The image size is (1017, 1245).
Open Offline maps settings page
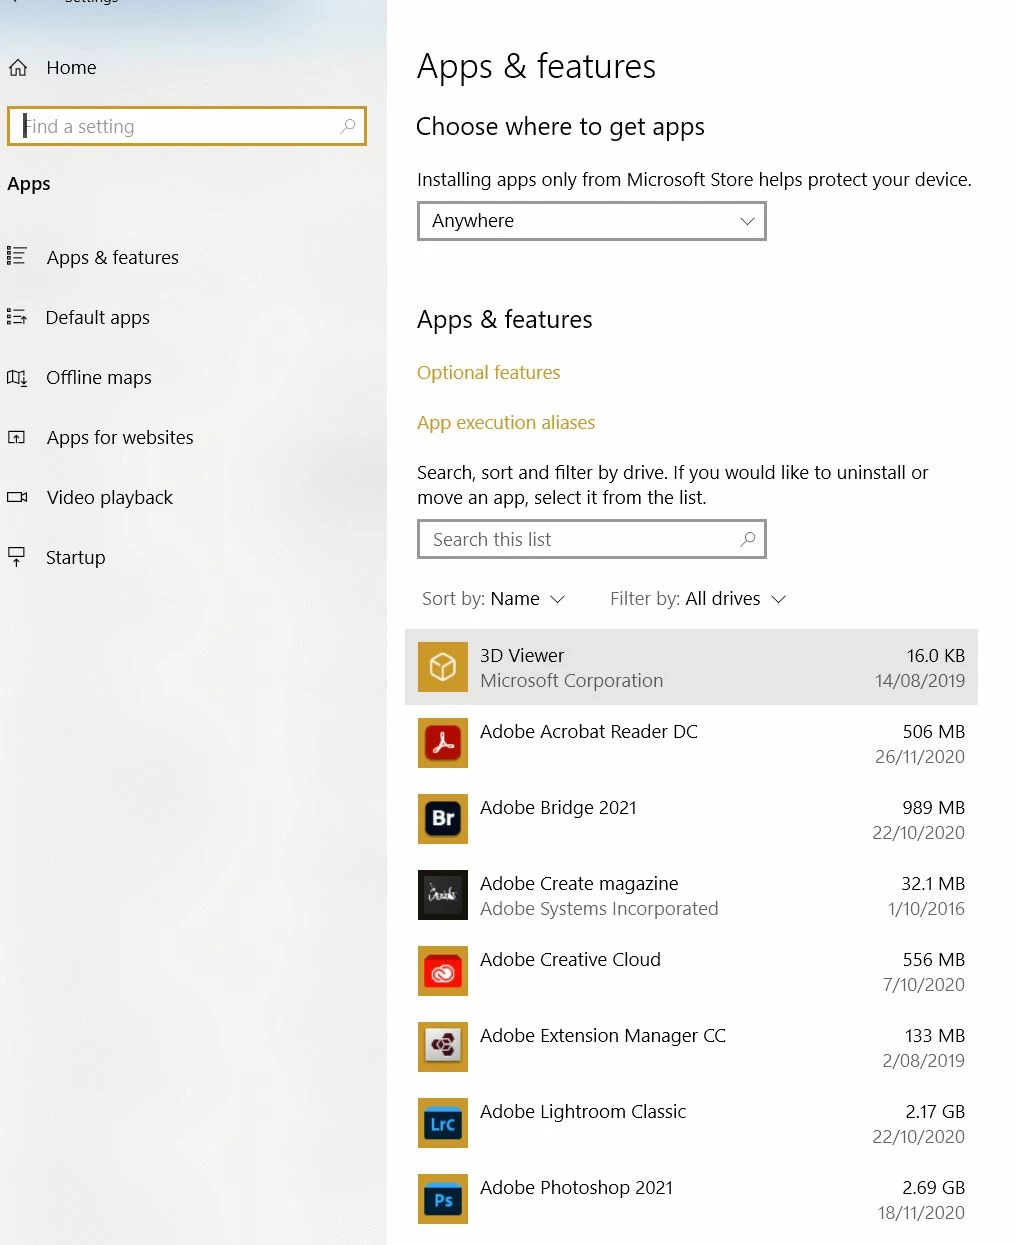(99, 377)
